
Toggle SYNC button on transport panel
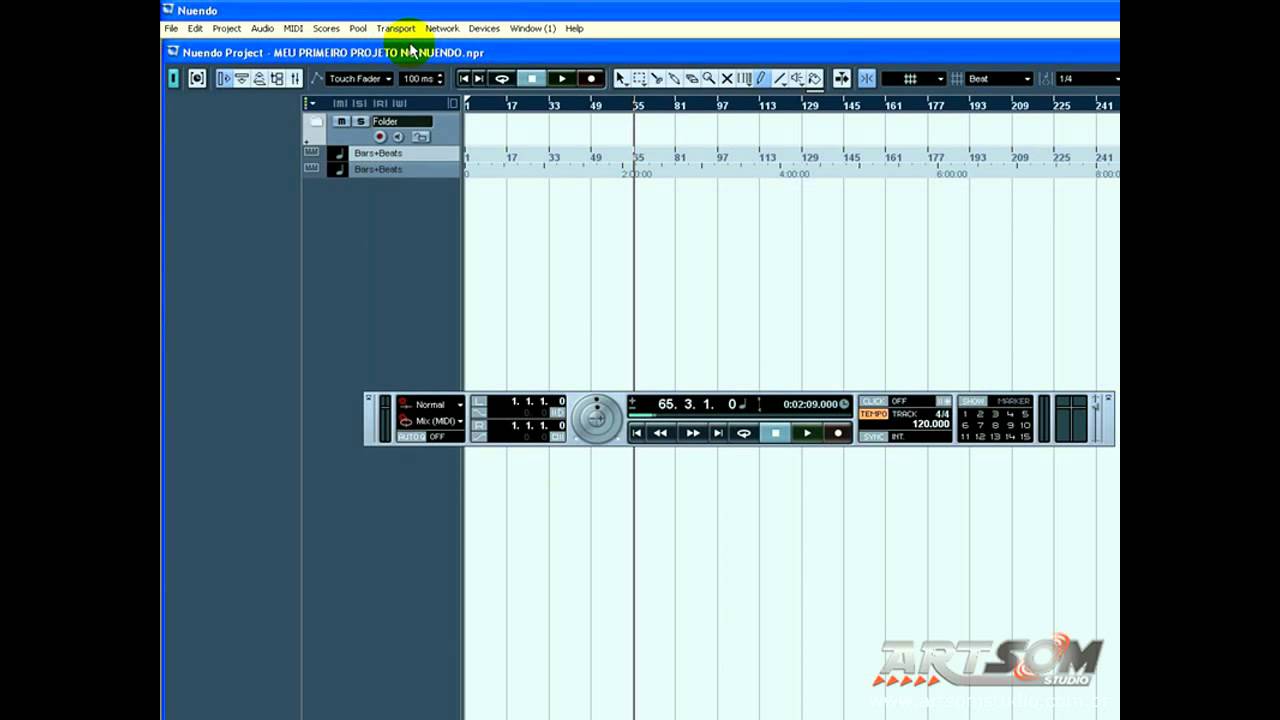pyautogui.click(x=873, y=437)
